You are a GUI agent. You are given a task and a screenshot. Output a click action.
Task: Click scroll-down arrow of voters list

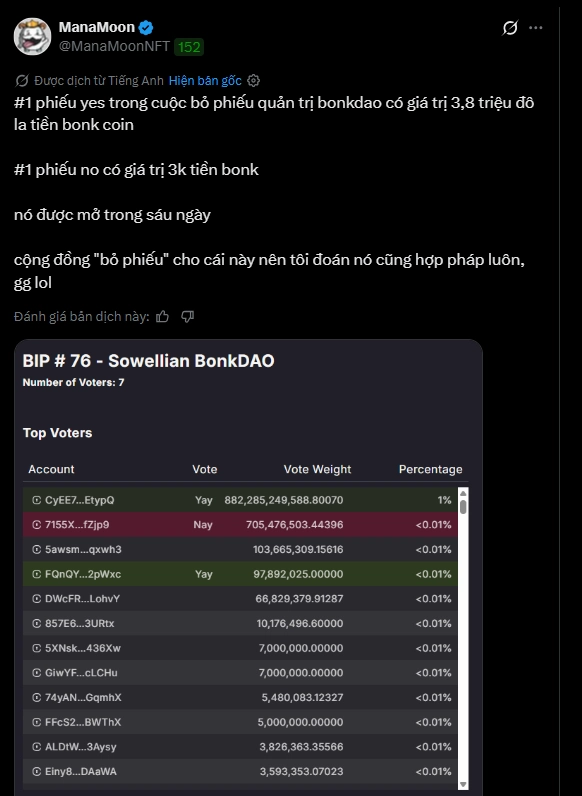463,784
